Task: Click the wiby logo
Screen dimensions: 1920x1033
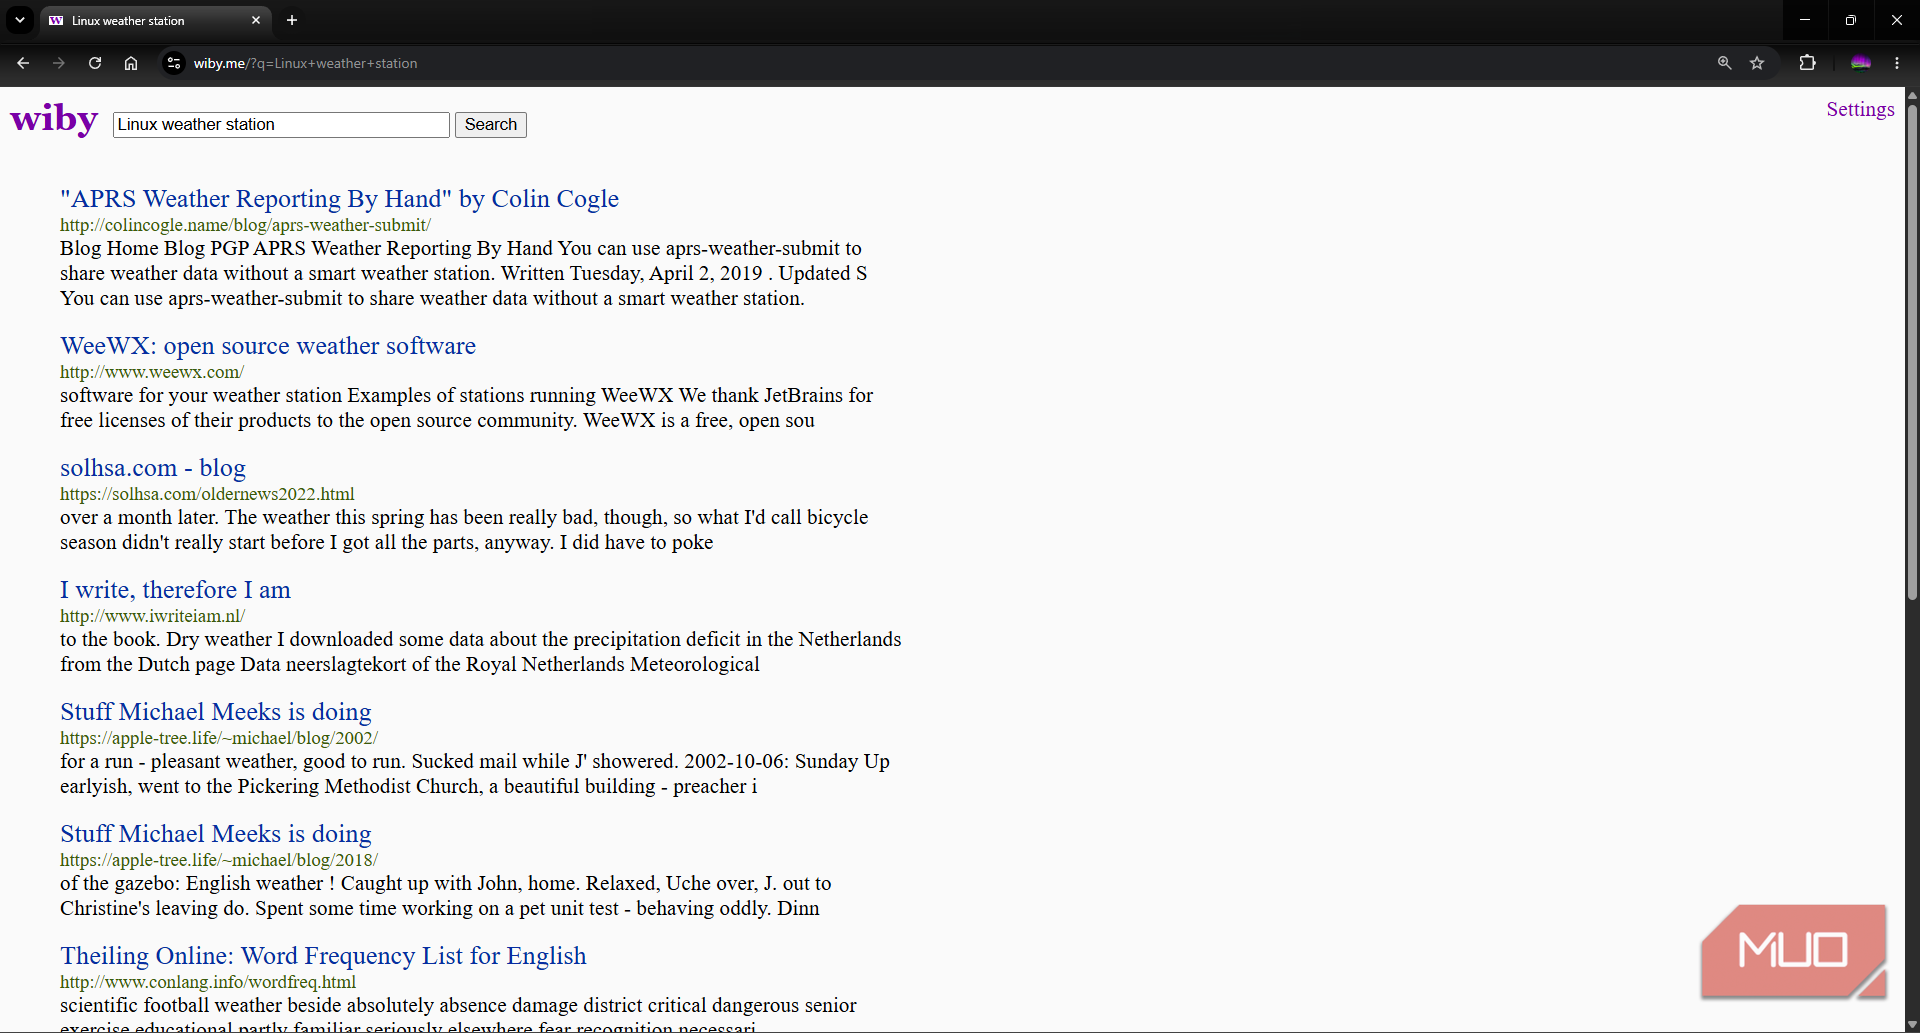Action: coord(54,119)
